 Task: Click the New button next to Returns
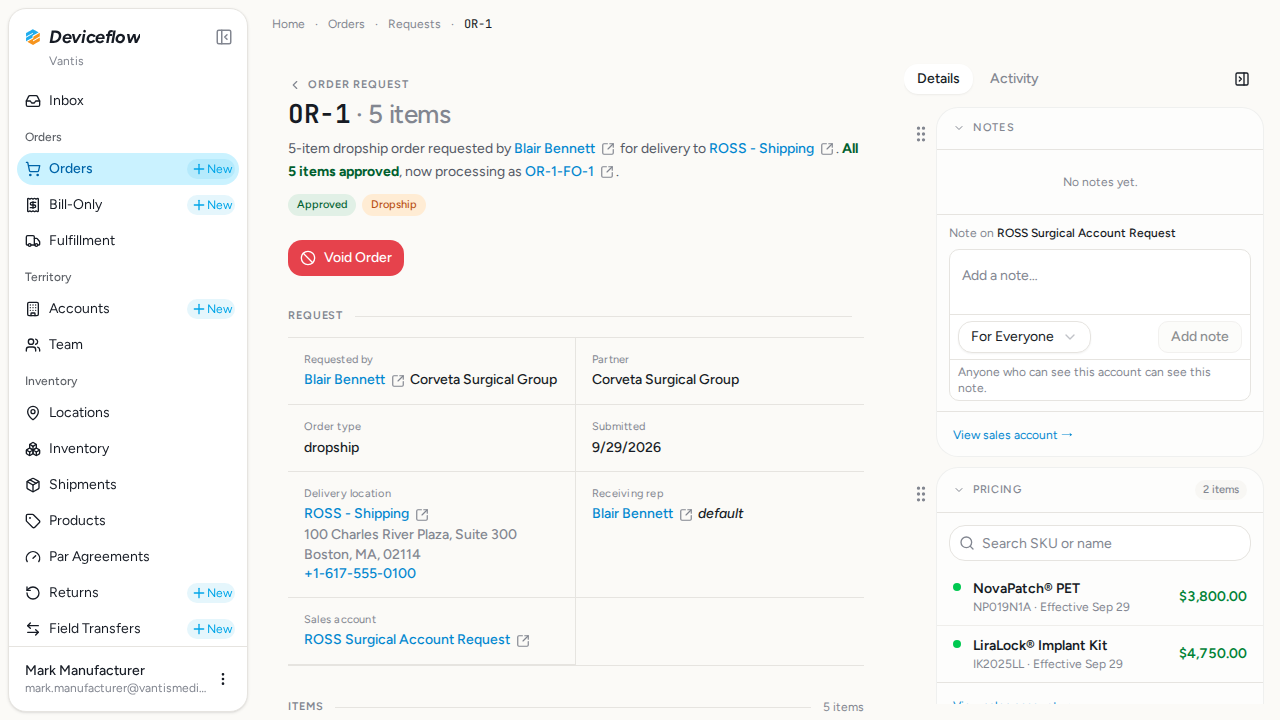pos(212,593)
